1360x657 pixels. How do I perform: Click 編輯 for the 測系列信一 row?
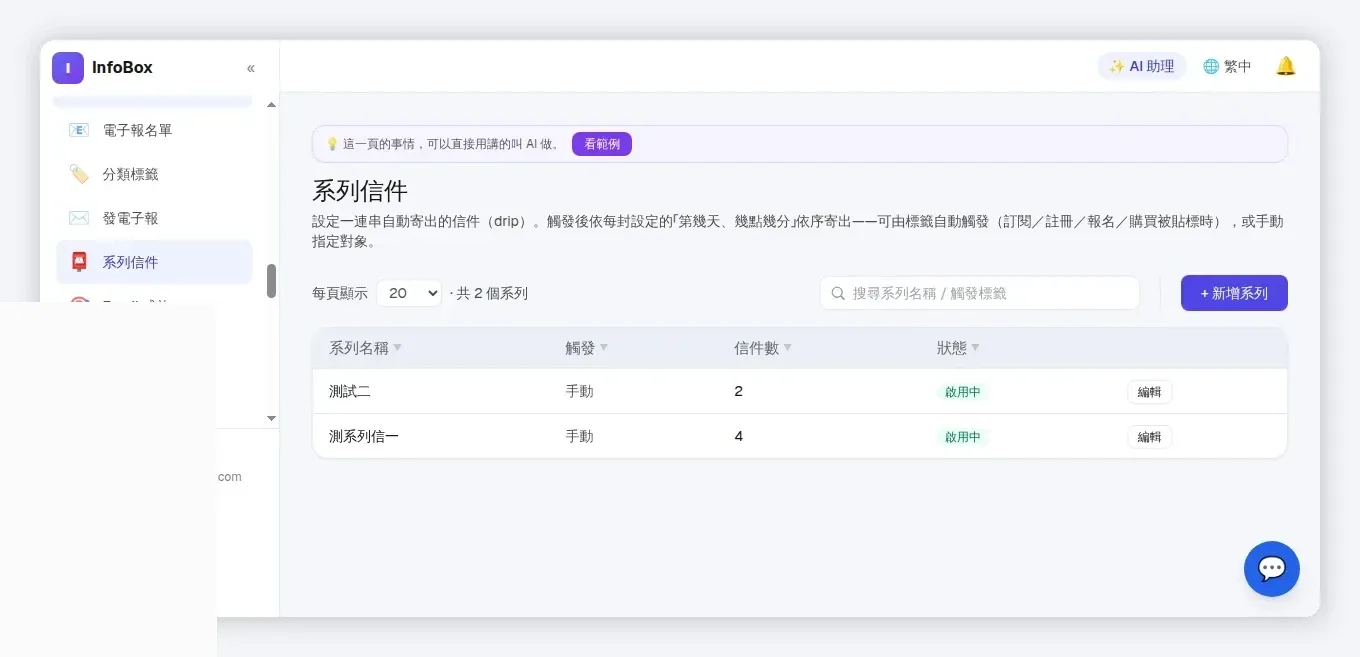coord(1150,437)
